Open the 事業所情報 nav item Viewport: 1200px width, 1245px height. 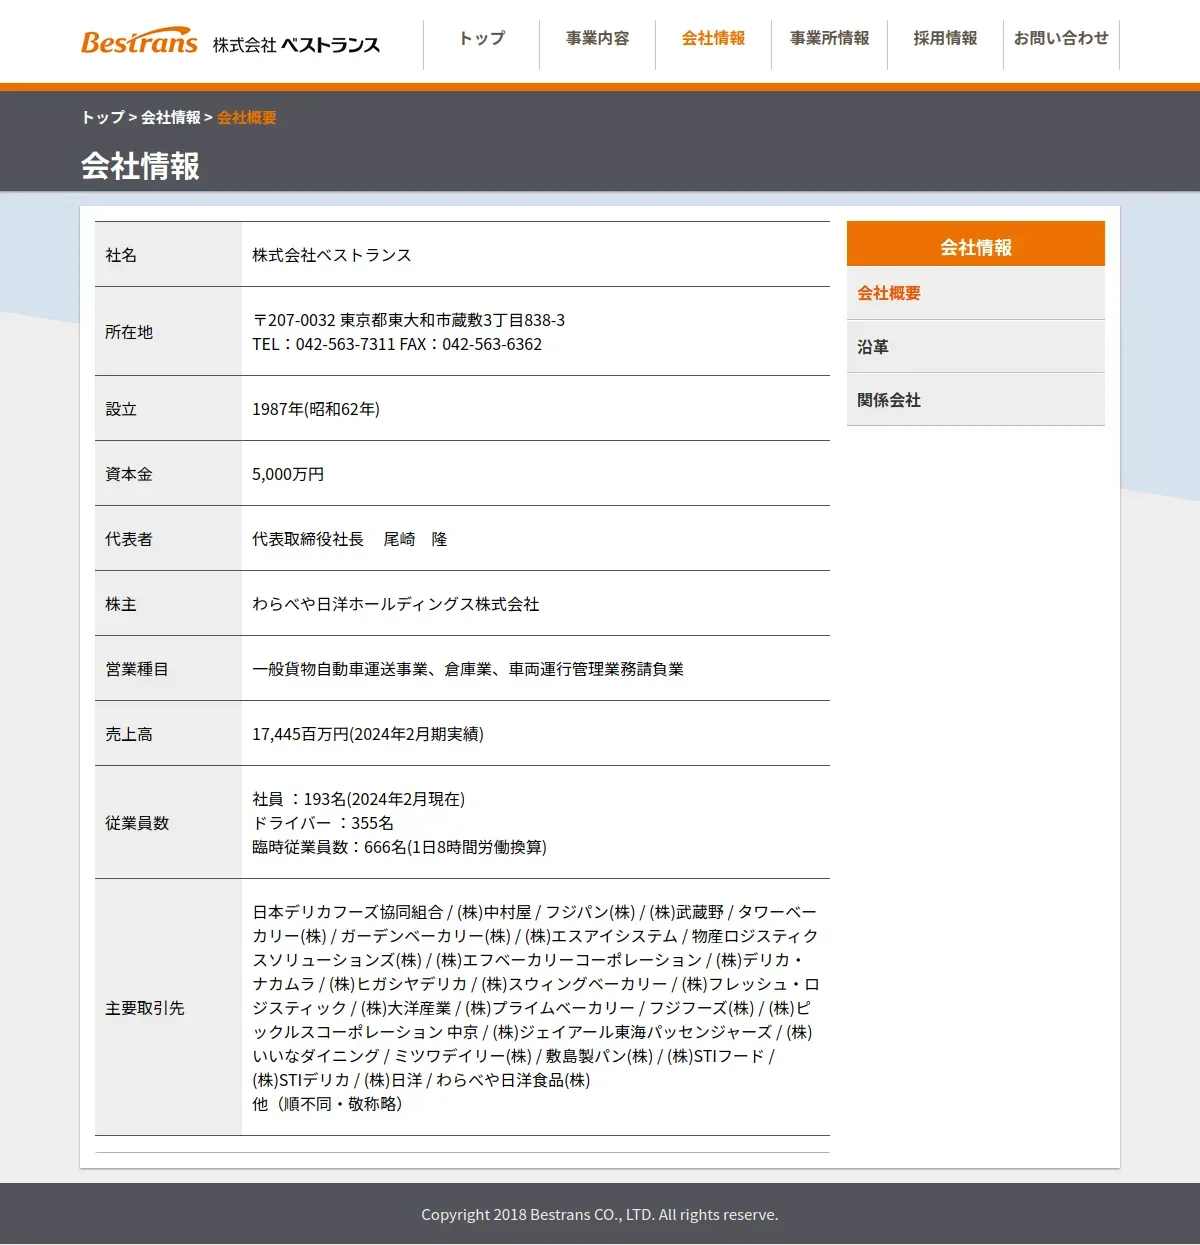point(830,38)
